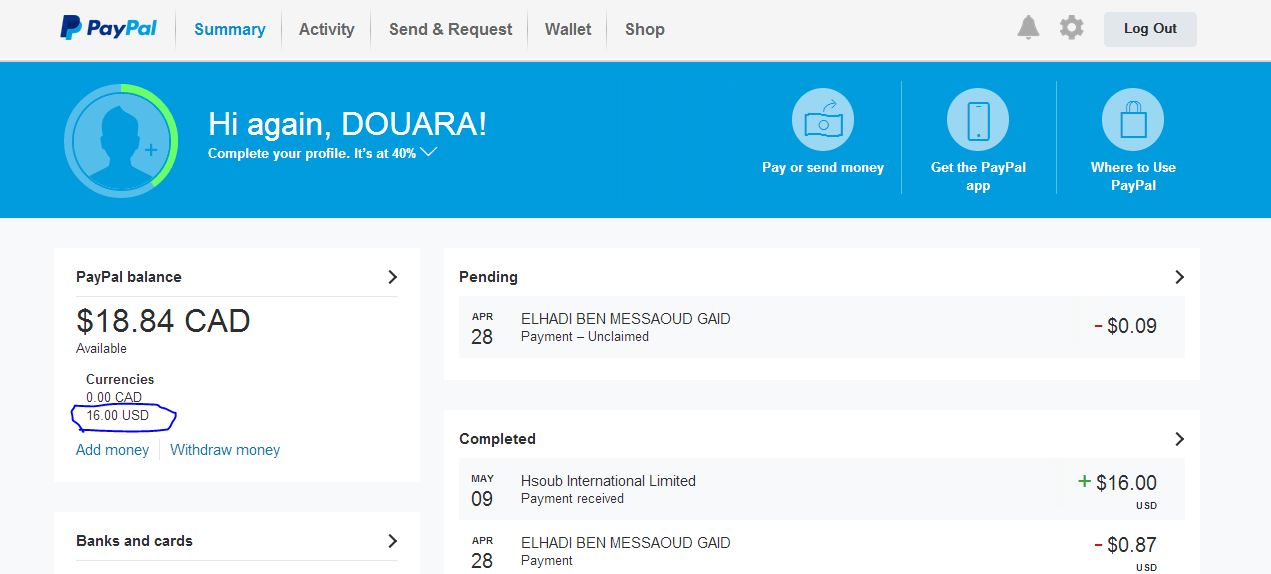Go to the Activity tab
This screenshot has width=1271, height=574.
pos(327,29)
